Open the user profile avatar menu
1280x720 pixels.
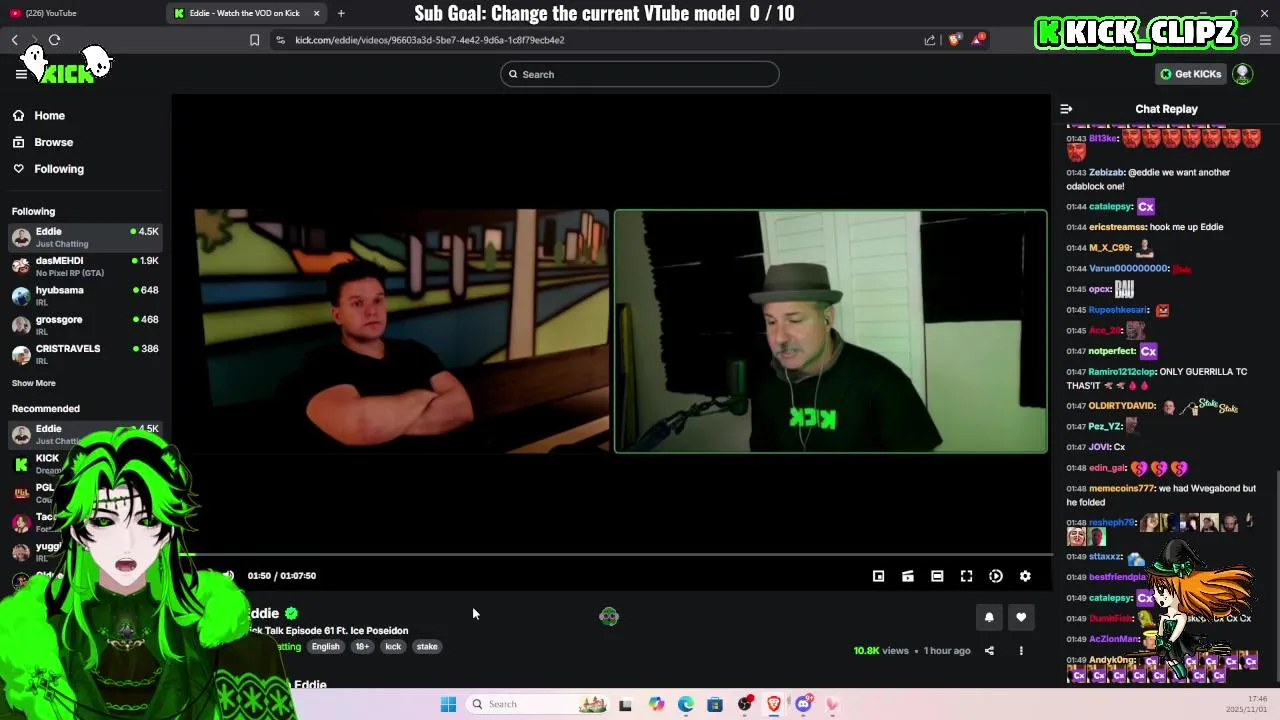(1243, 74)
